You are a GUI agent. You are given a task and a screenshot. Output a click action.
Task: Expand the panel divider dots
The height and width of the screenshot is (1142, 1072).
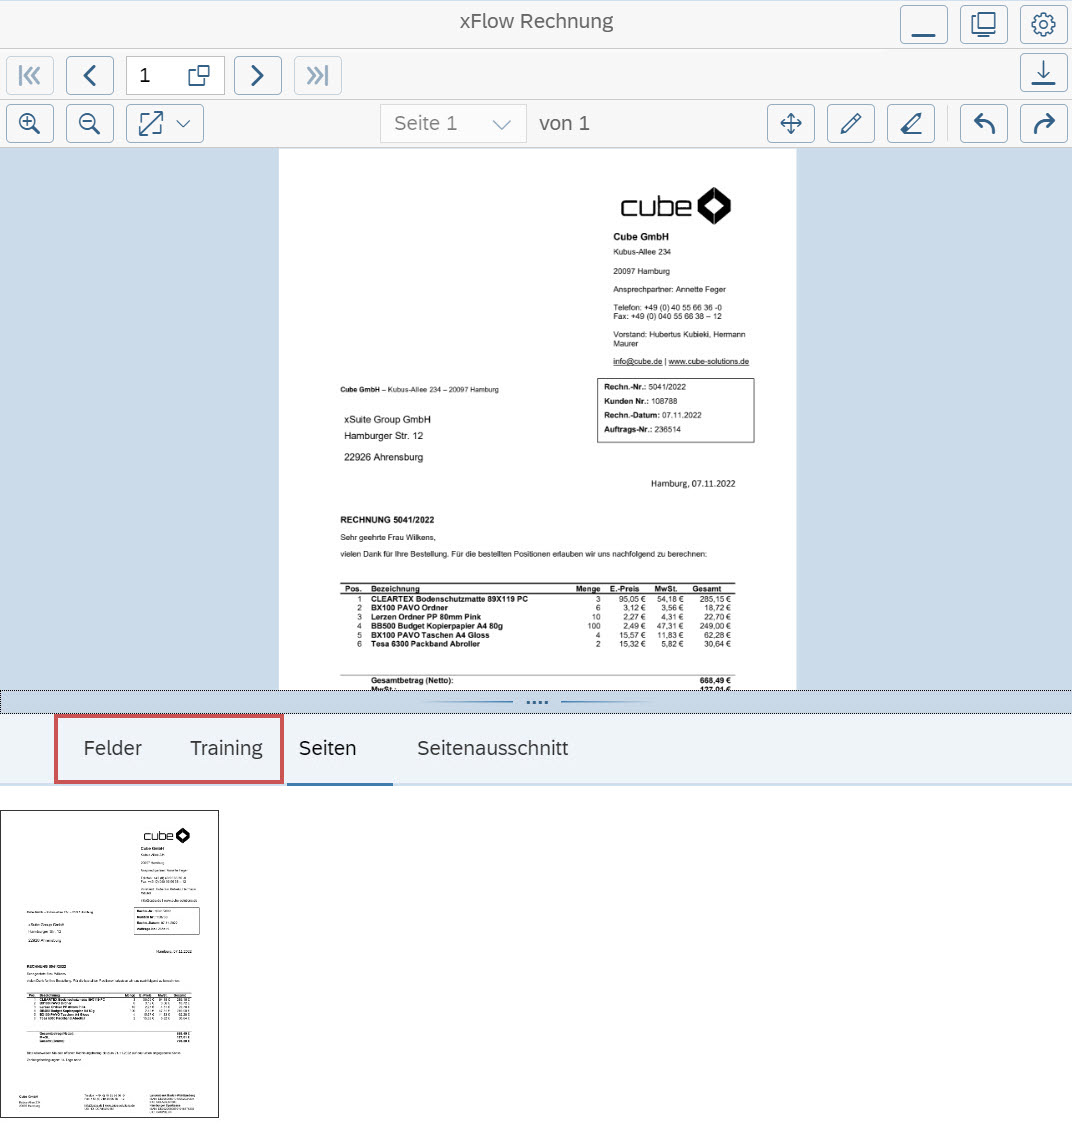[x=537, y=702]
